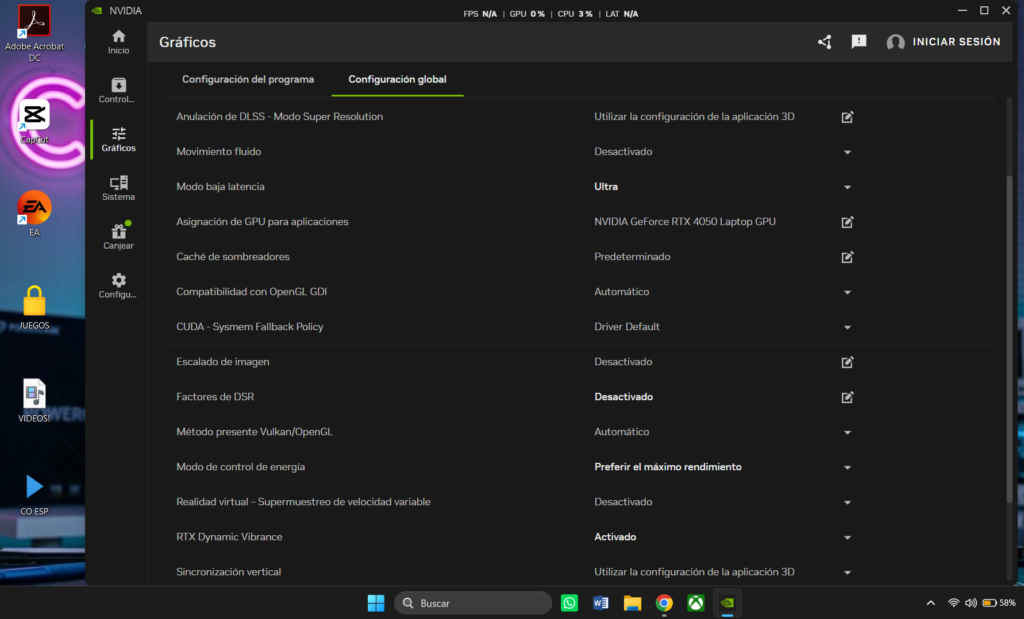Click Preferir el máximo rendimiento value
Image resolution: width=1024 pixels, height=619 pixels.
[x=667, y=467]
